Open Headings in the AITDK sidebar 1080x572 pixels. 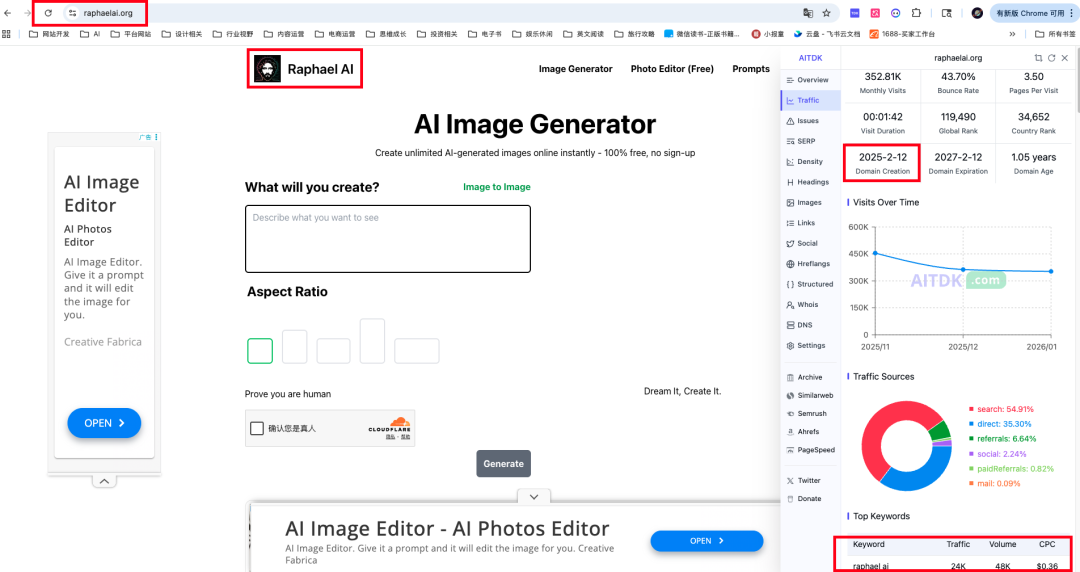pyautogui.click(x=811, y=182)
